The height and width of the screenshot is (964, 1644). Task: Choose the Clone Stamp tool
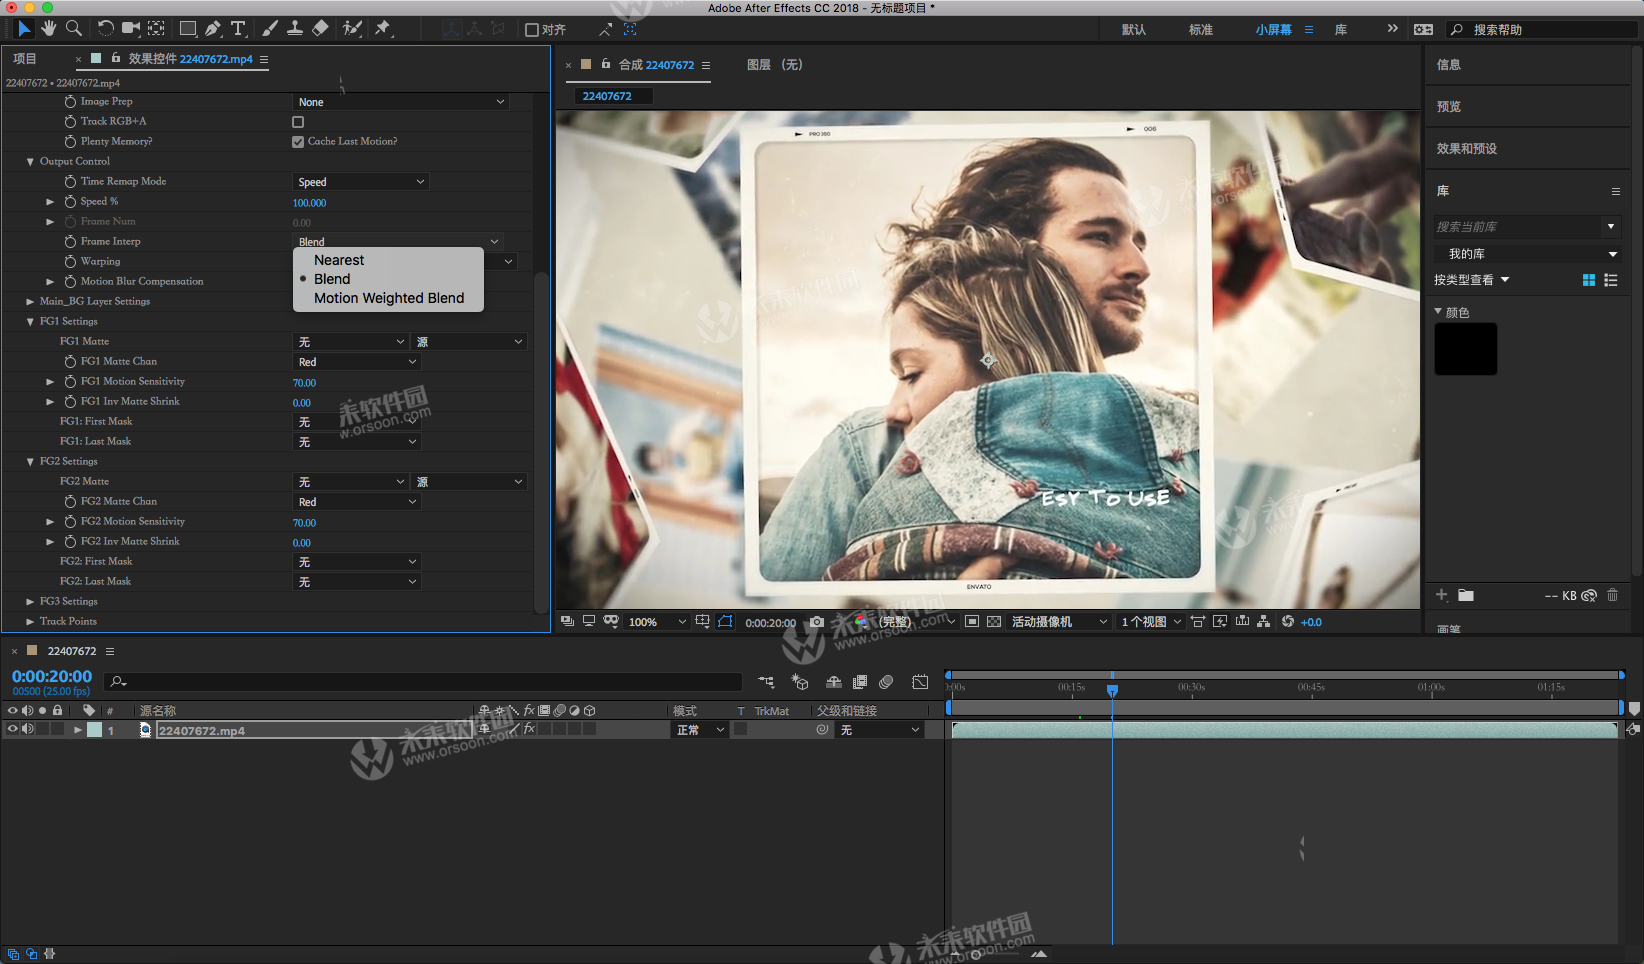[x=295, y=28]
